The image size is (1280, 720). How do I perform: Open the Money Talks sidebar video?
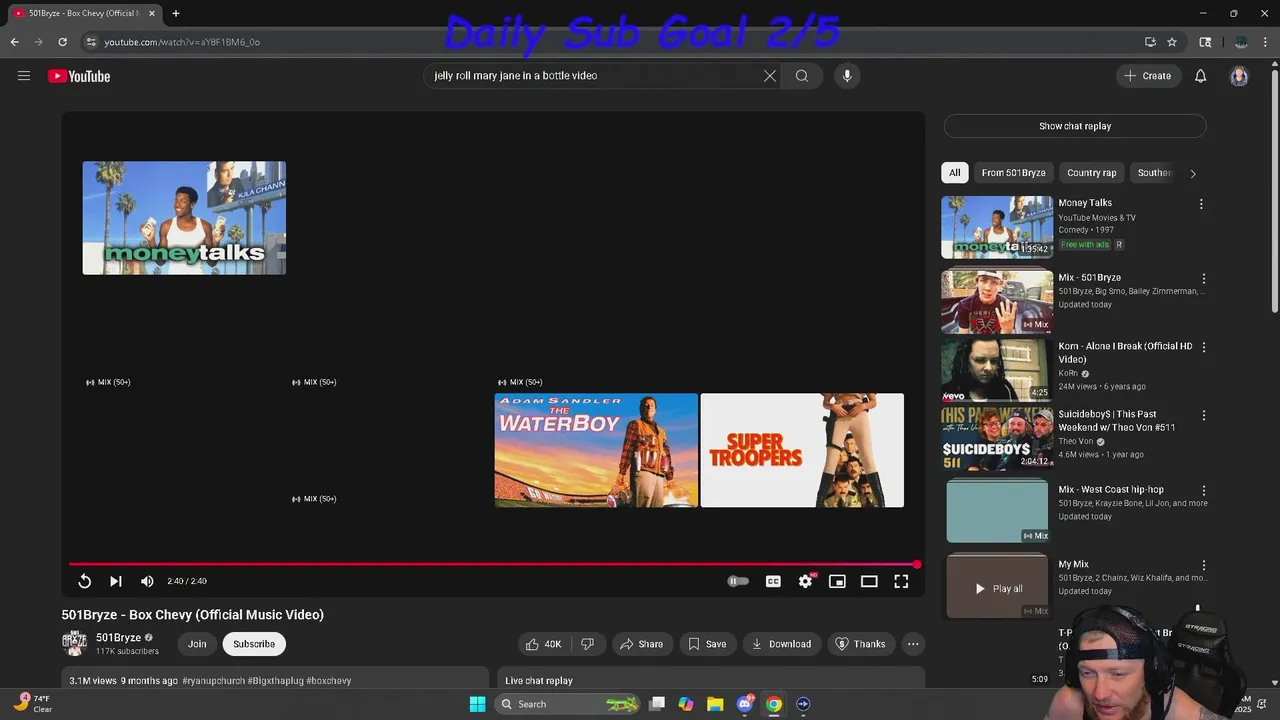(x=997, y=227)
